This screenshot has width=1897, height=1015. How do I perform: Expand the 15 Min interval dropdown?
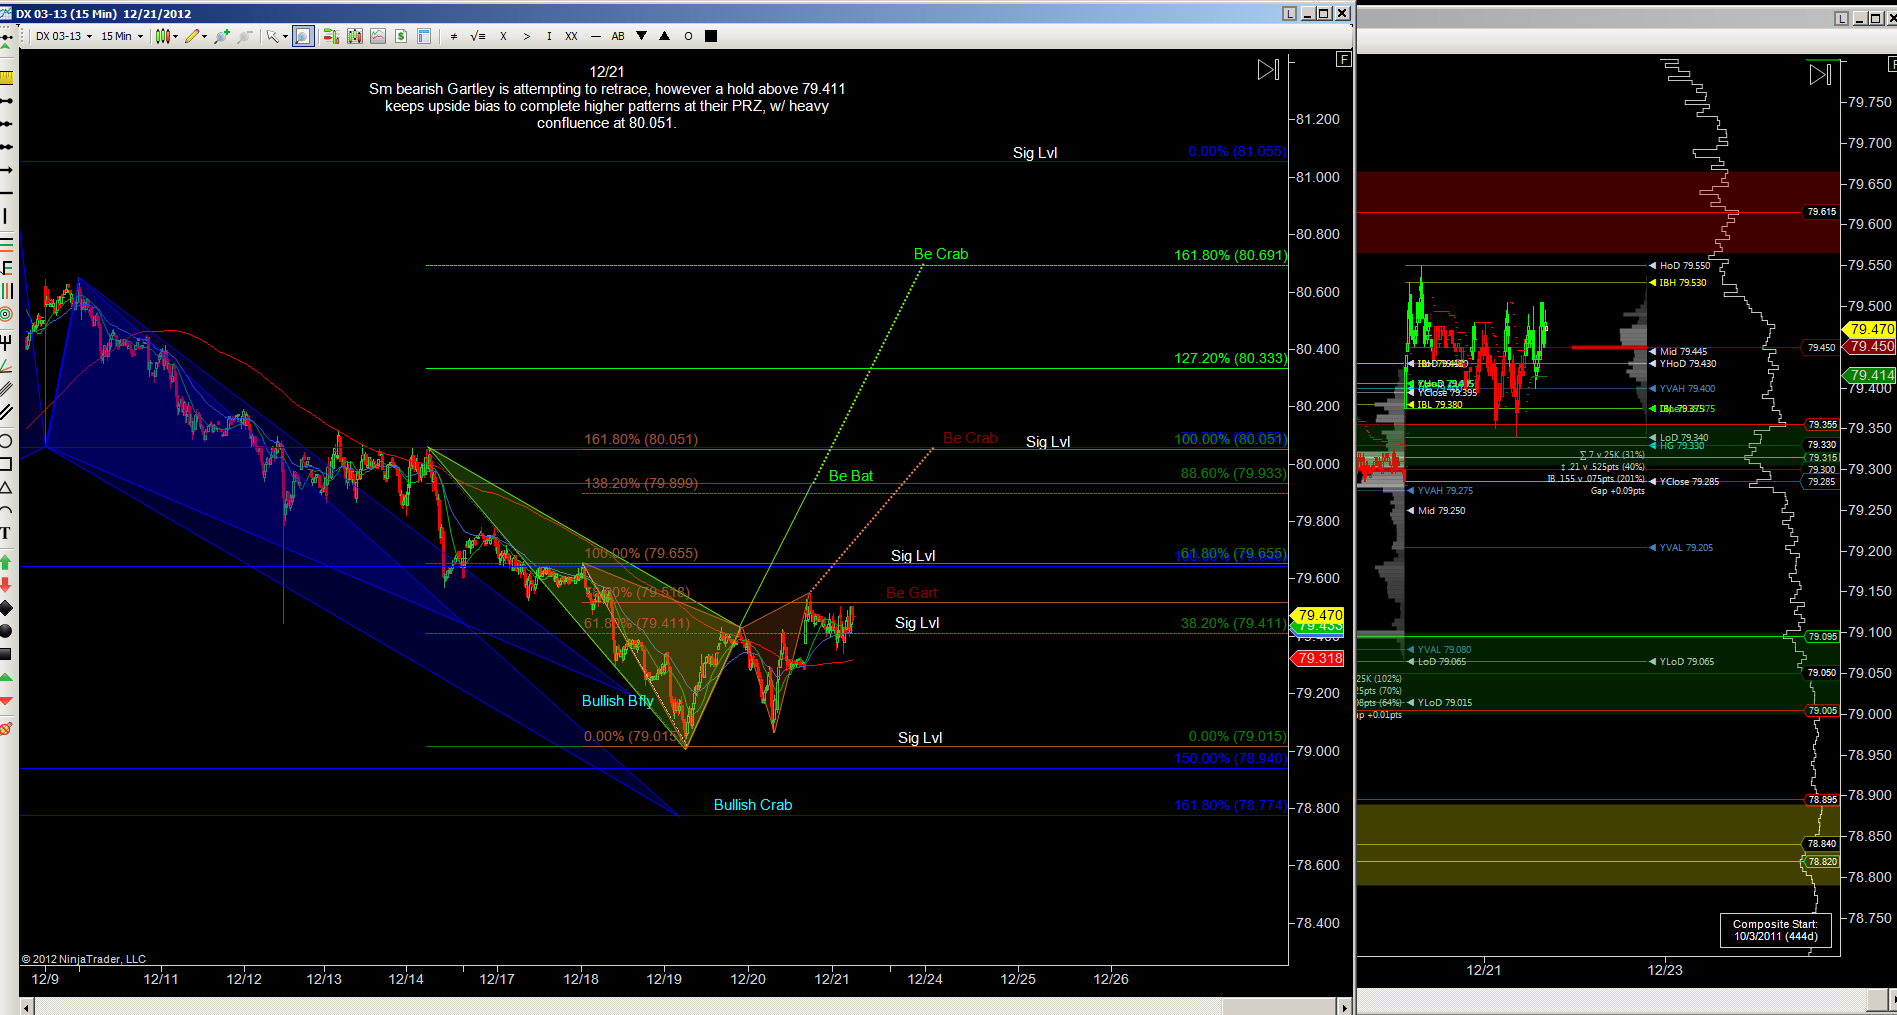point(121,36)
